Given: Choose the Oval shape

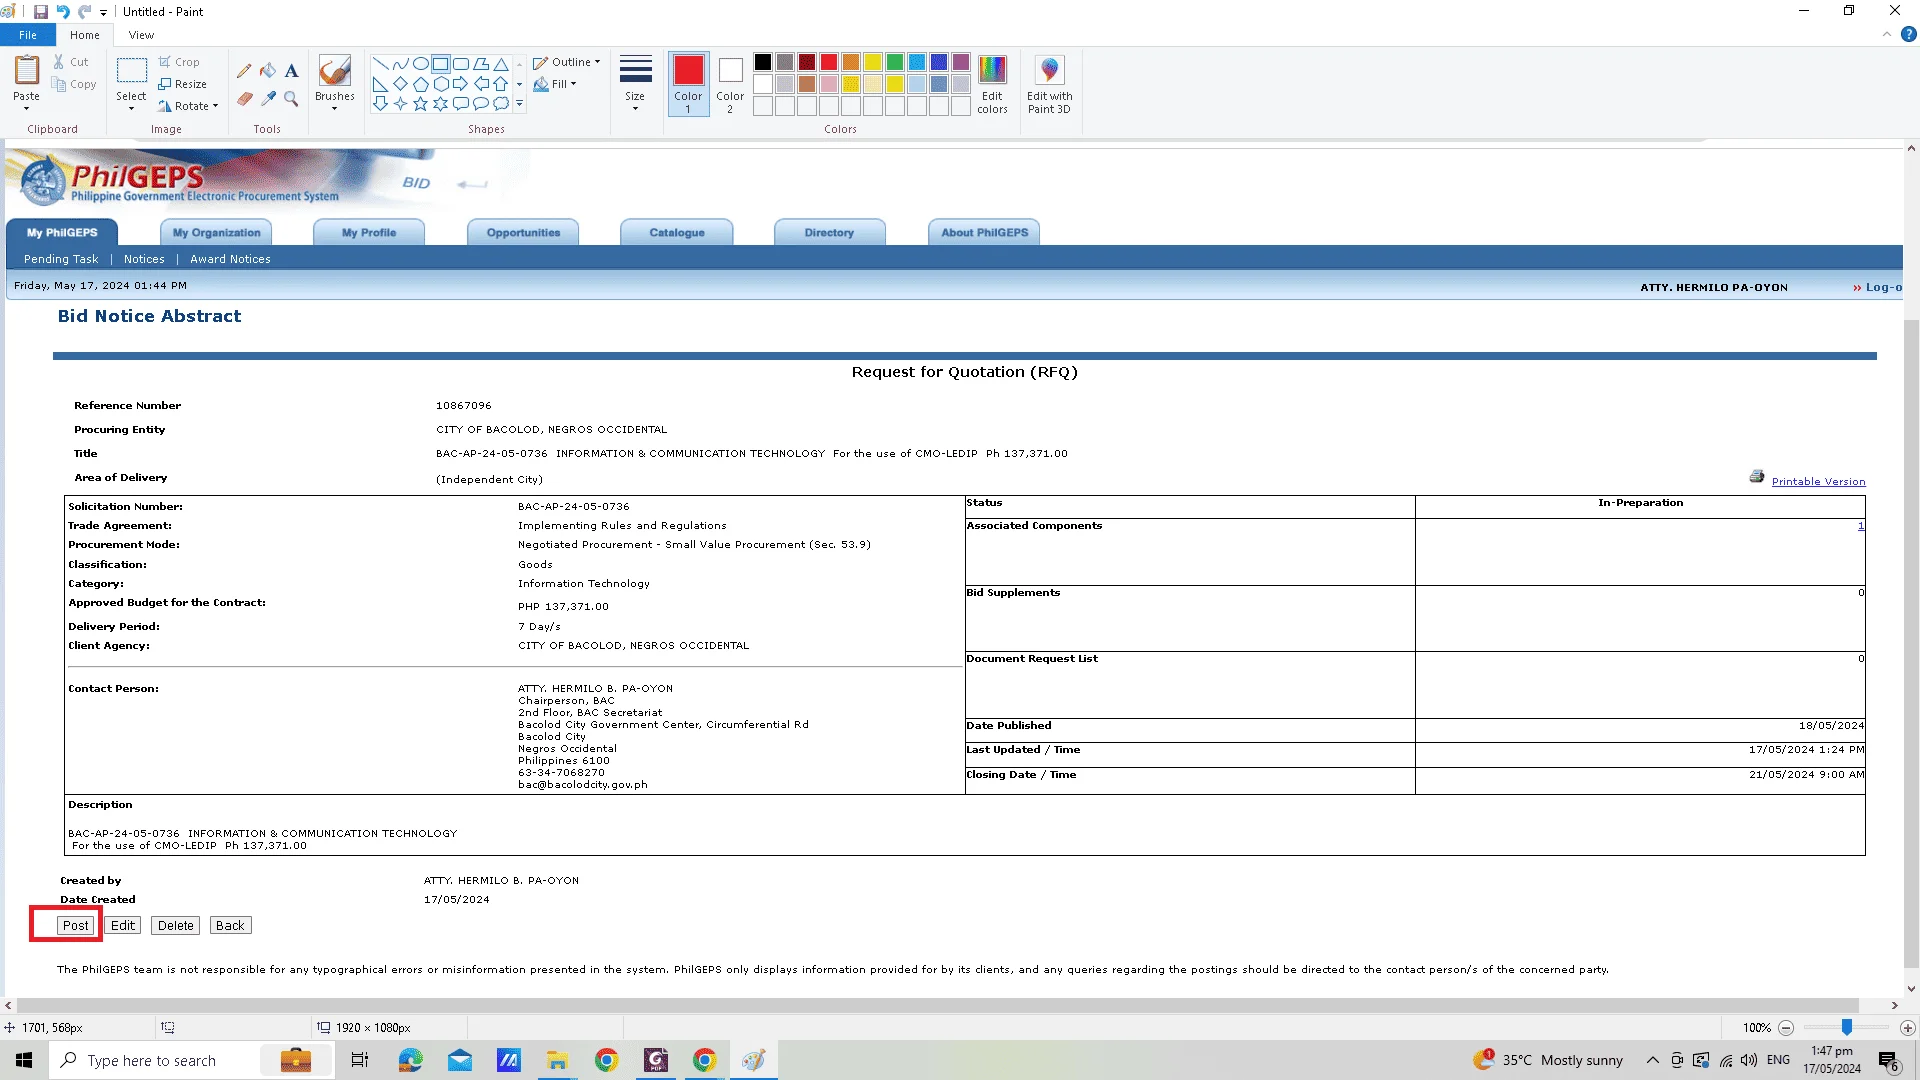Looking at the screenshot, I should (420, 64).
